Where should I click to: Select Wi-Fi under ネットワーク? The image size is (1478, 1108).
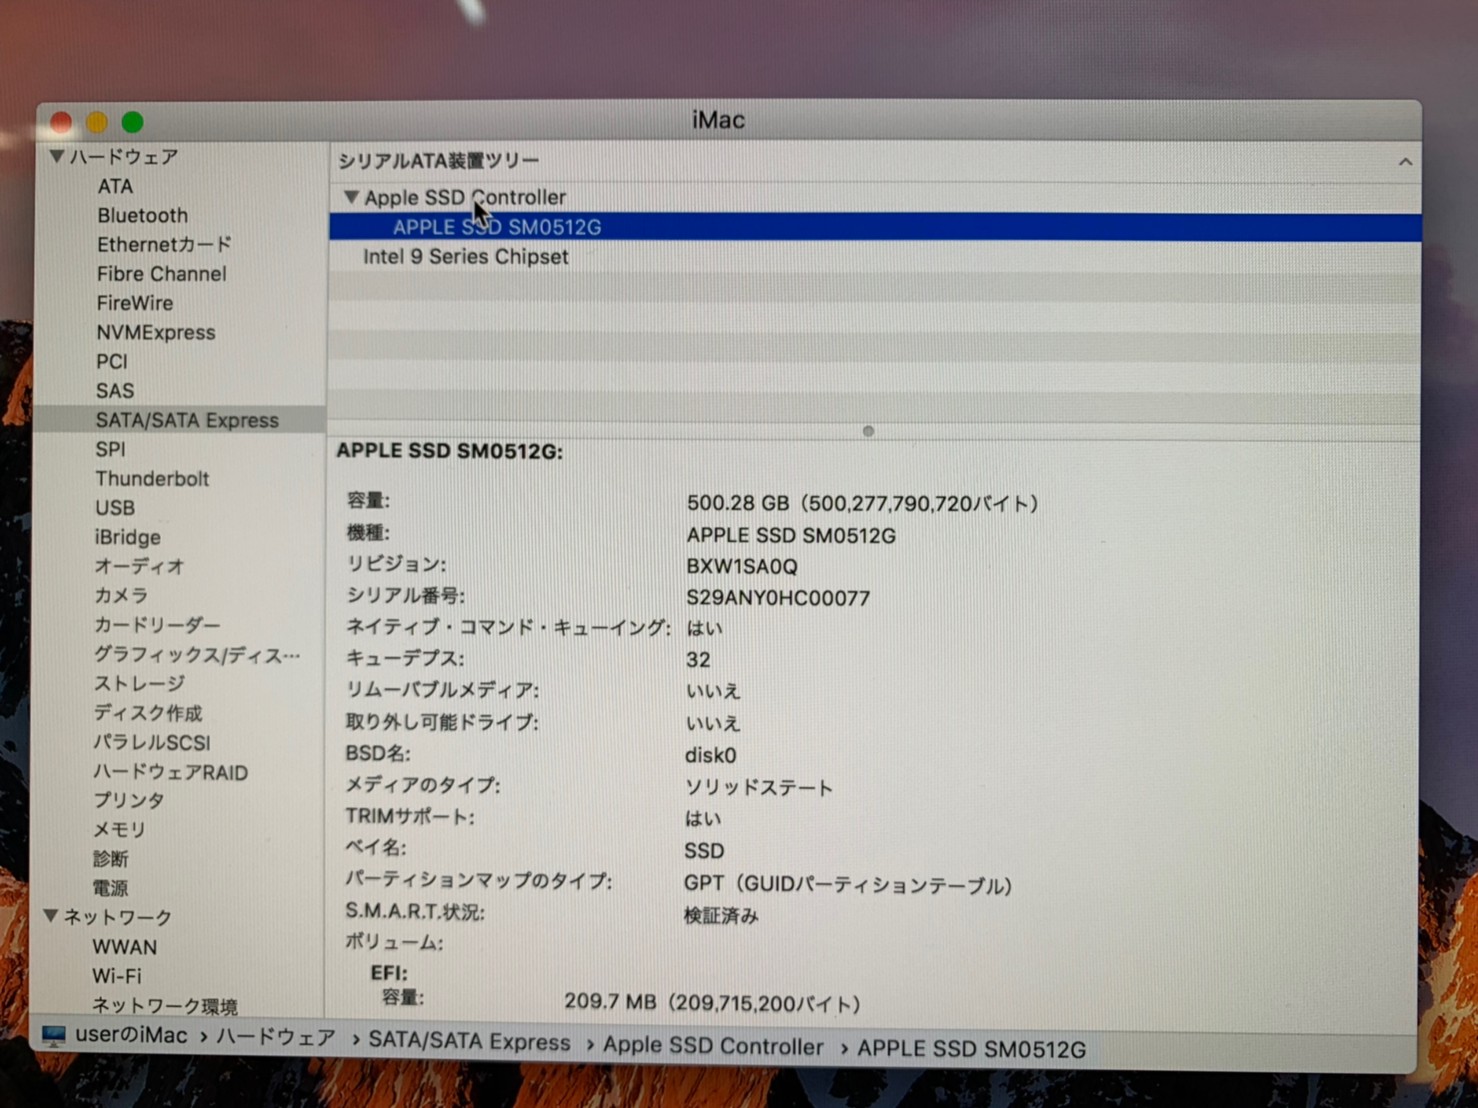click(x=117, y=975)
